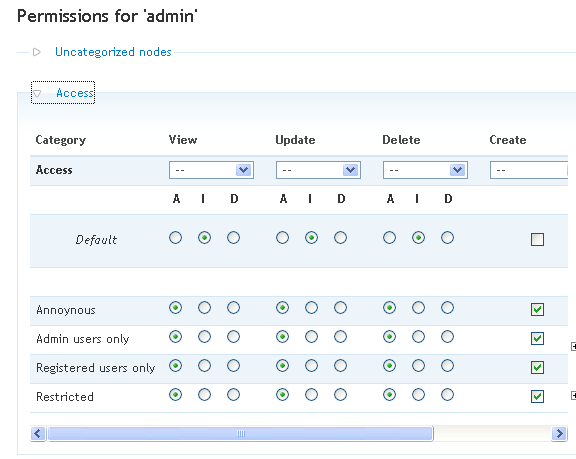
Task: Click the Update column header
Action: [x=295, y=140]
